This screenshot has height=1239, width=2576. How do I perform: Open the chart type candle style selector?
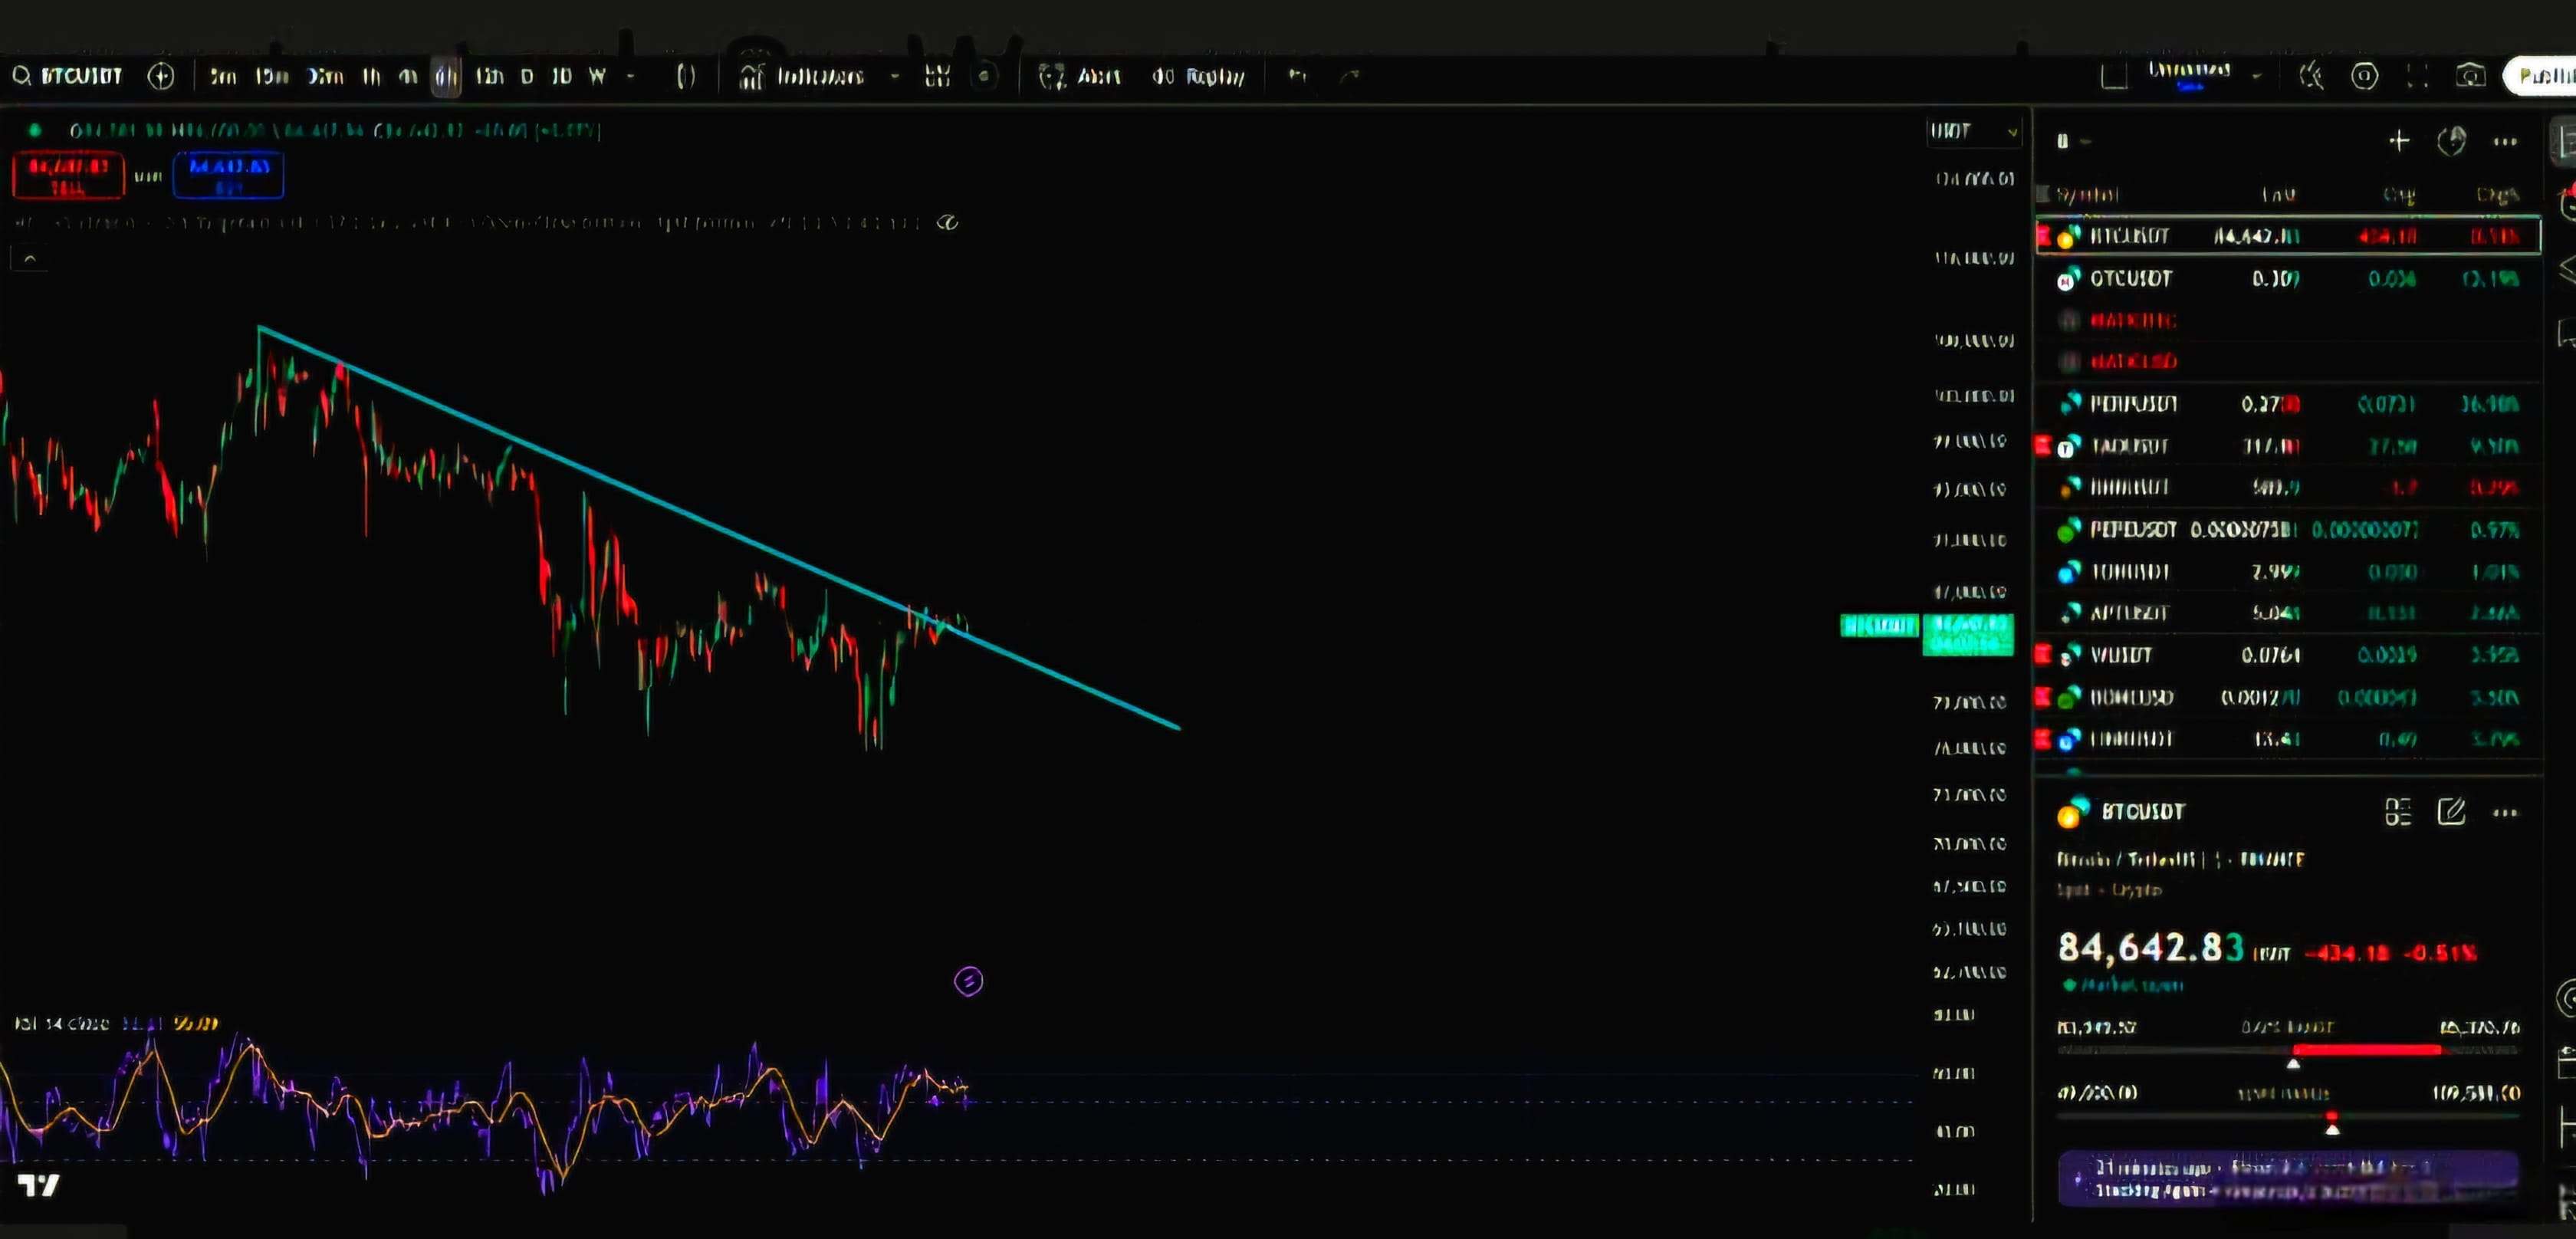[x=686, y=76]
